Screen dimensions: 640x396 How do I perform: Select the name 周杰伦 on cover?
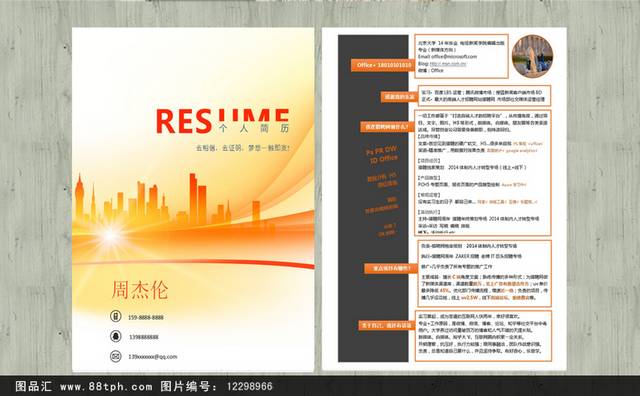pyautogui.click(x=140, y=290)
